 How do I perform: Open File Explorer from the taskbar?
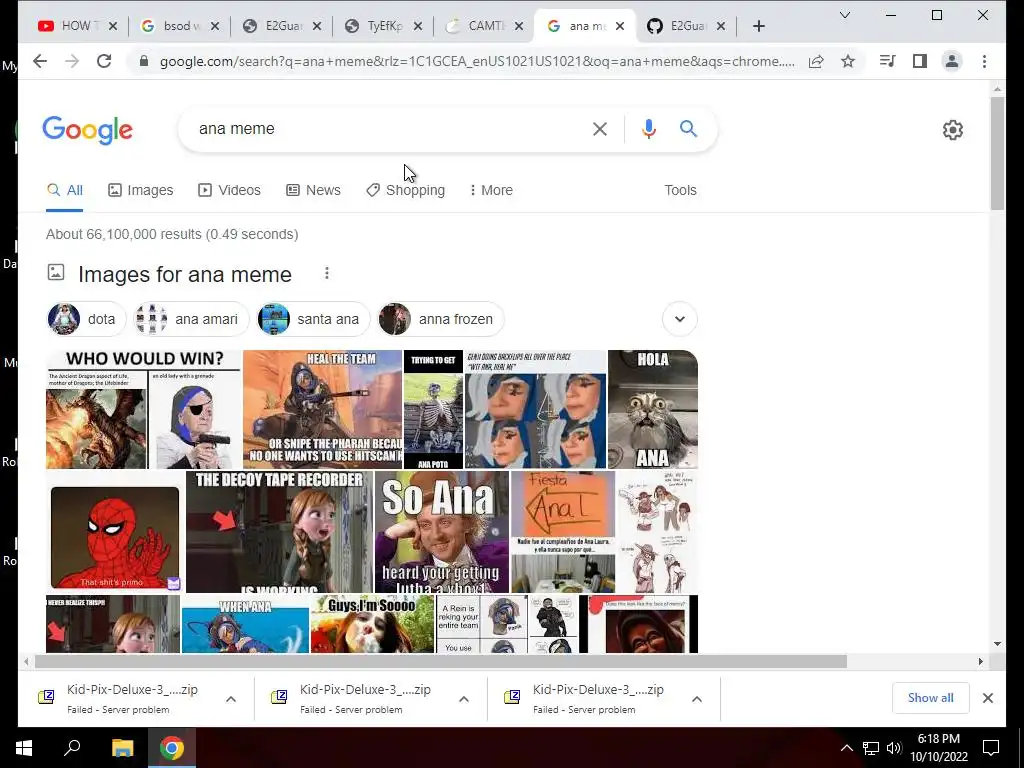click(x=122, y=748)
